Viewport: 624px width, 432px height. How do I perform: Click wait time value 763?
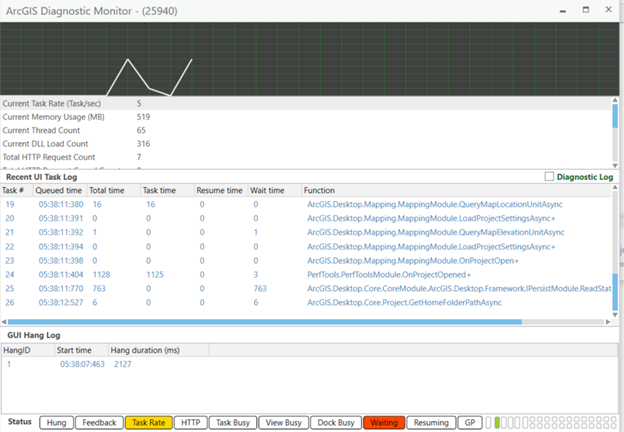click(260, 288)
